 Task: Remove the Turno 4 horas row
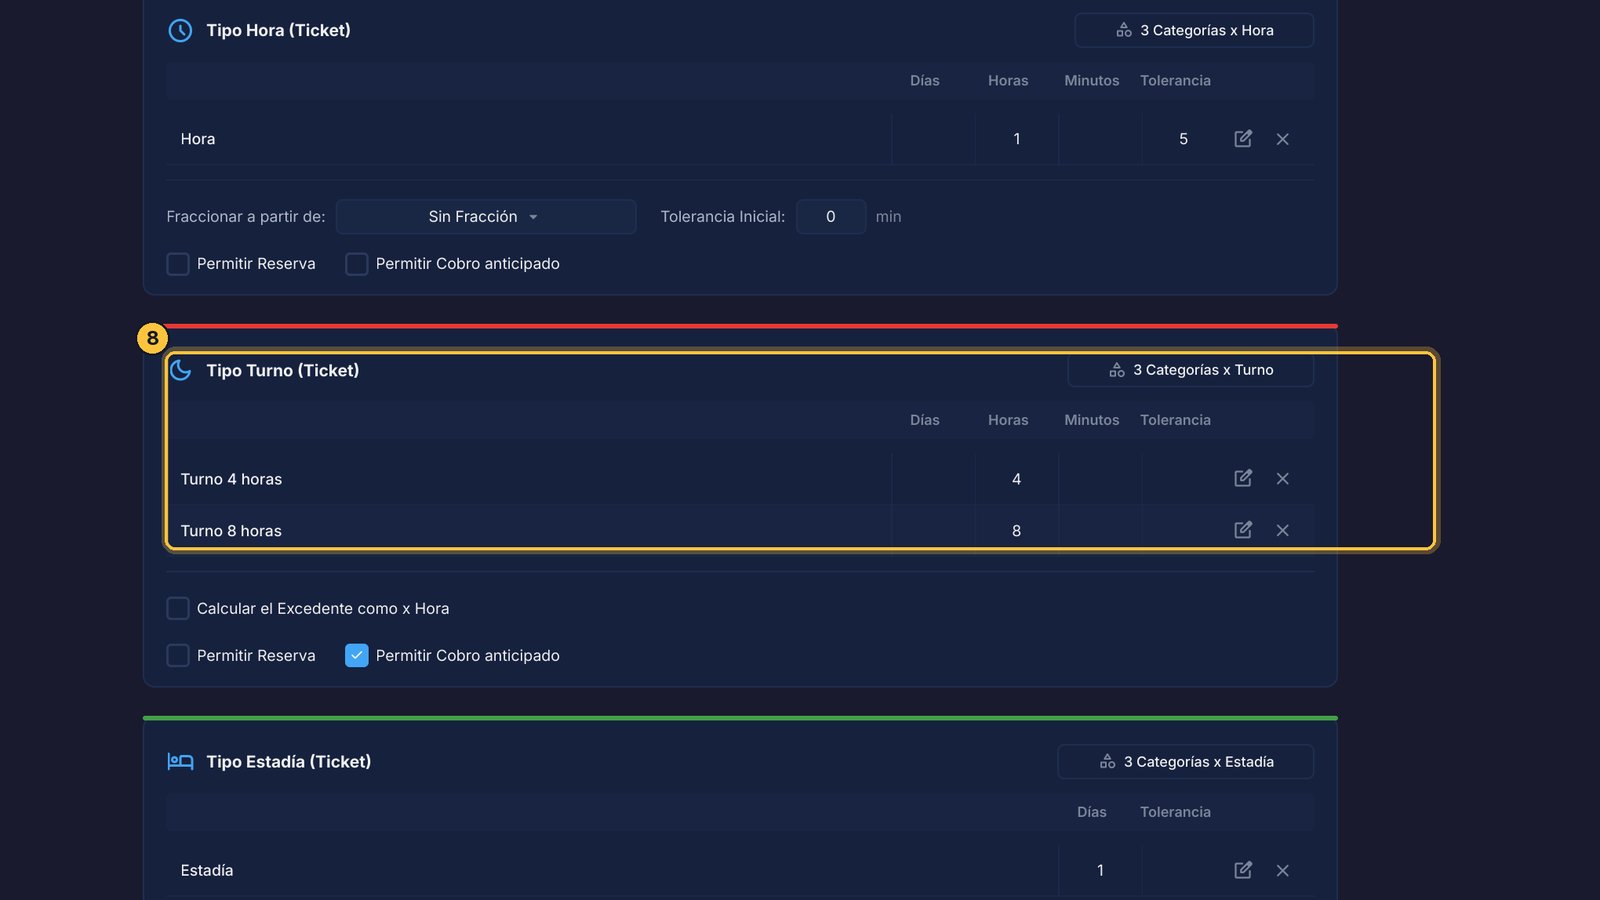point(1283,479)
